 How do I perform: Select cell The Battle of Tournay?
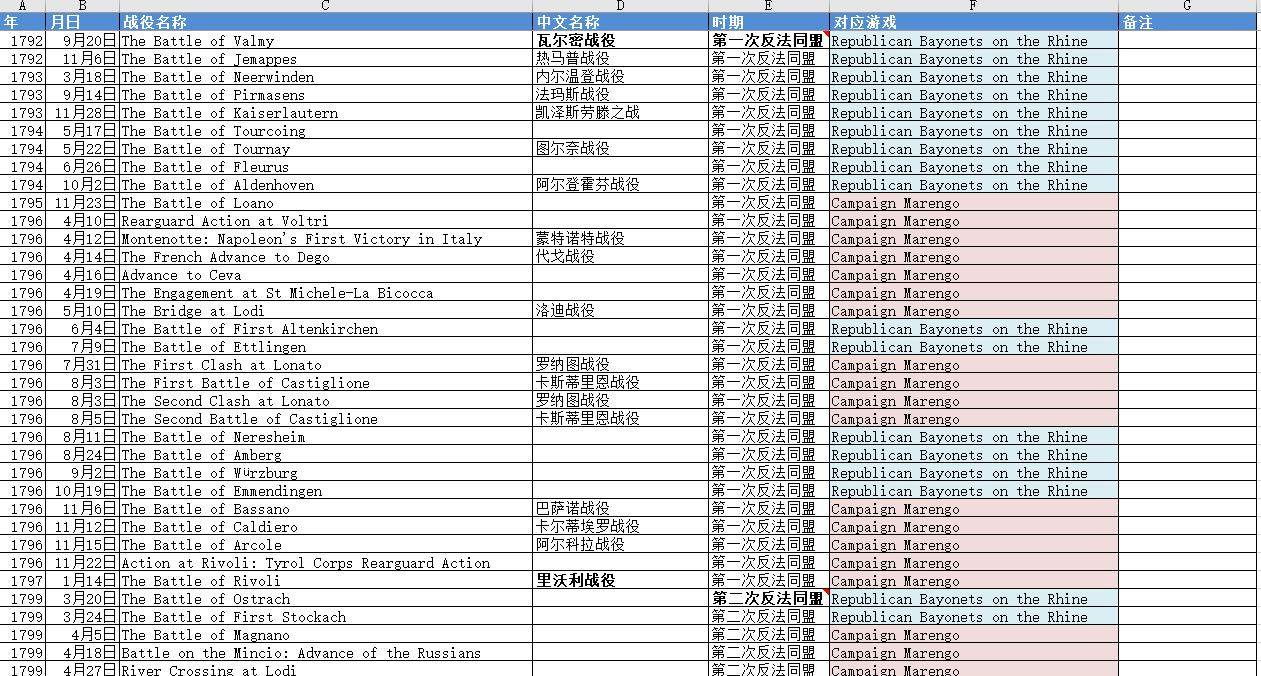(325, 149)
